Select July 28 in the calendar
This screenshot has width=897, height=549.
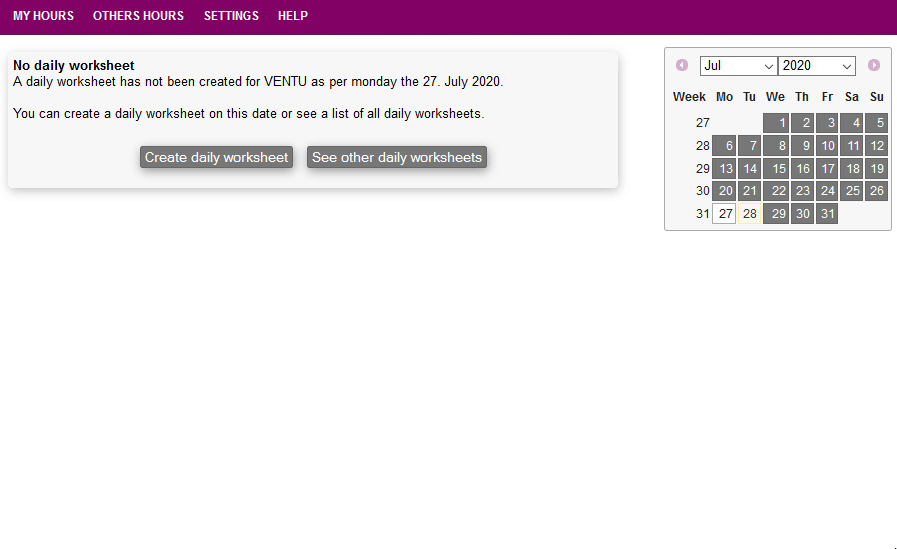click(750, 214)
